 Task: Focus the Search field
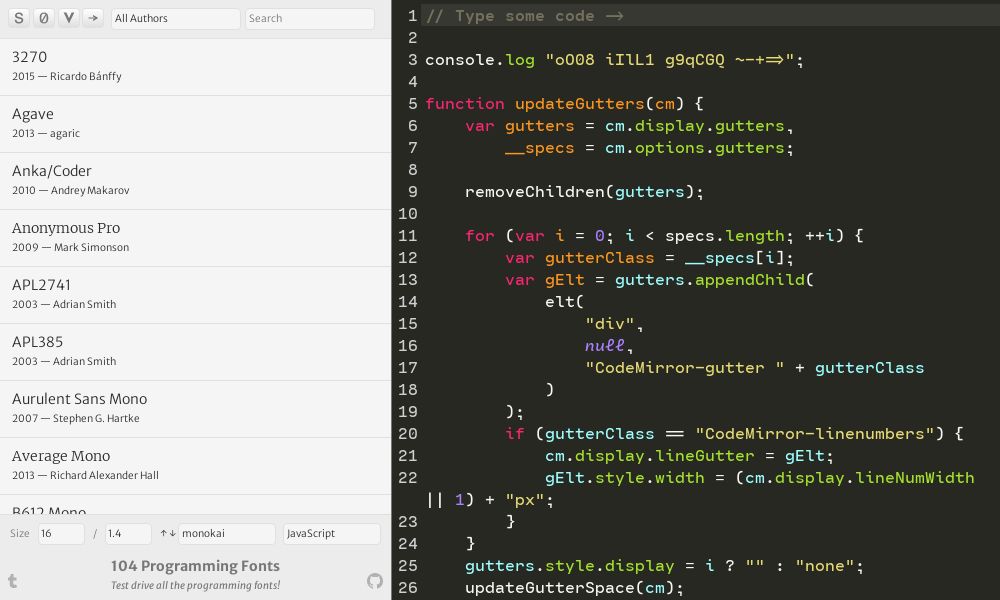(x=310, y=17)
